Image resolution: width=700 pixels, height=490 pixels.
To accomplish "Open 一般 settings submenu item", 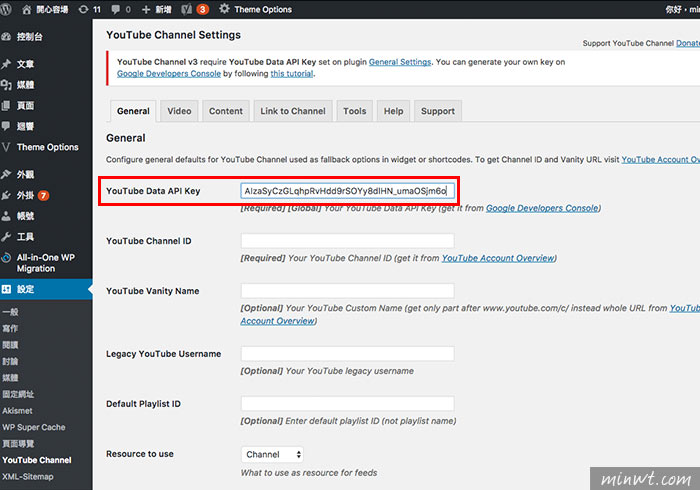I will coord(10,312).
